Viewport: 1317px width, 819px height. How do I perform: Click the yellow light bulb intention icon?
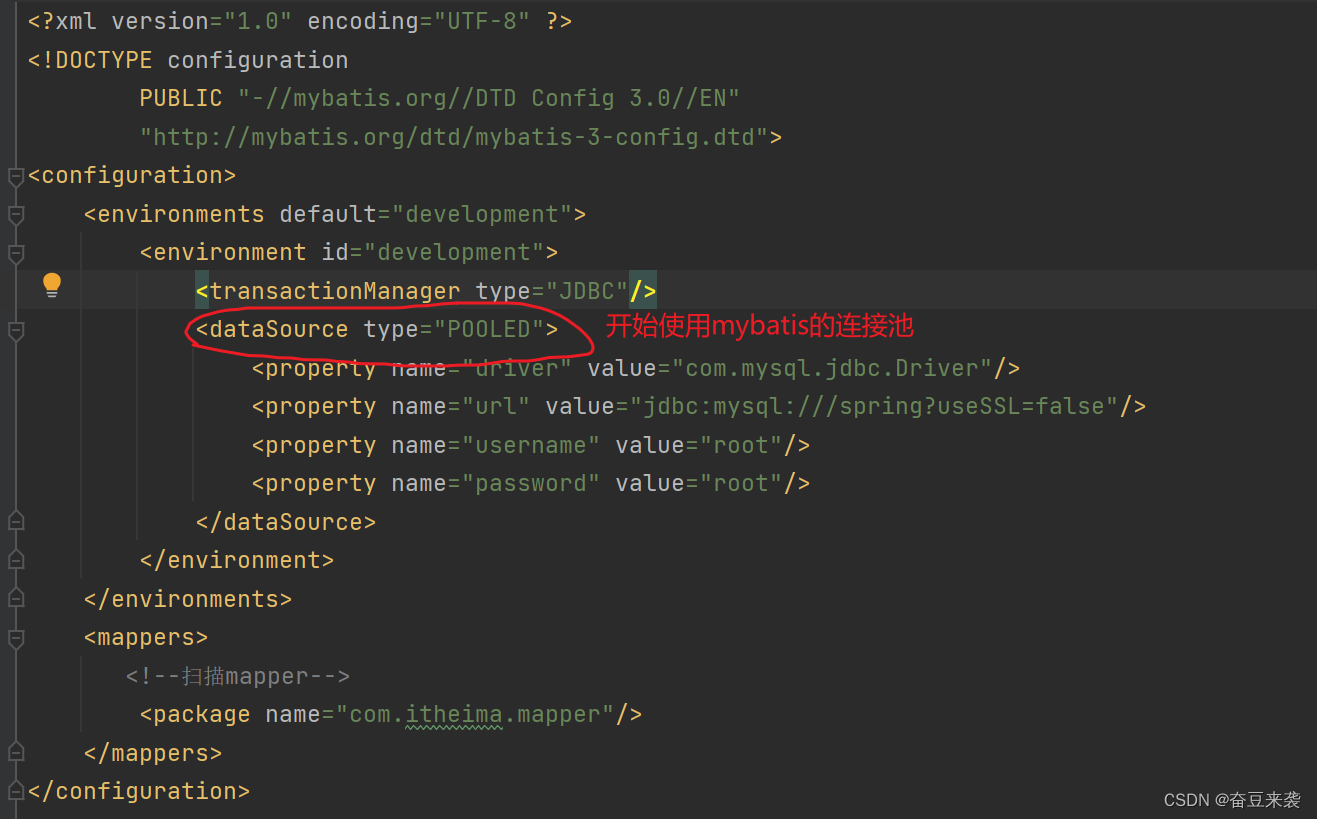[52, 285]
